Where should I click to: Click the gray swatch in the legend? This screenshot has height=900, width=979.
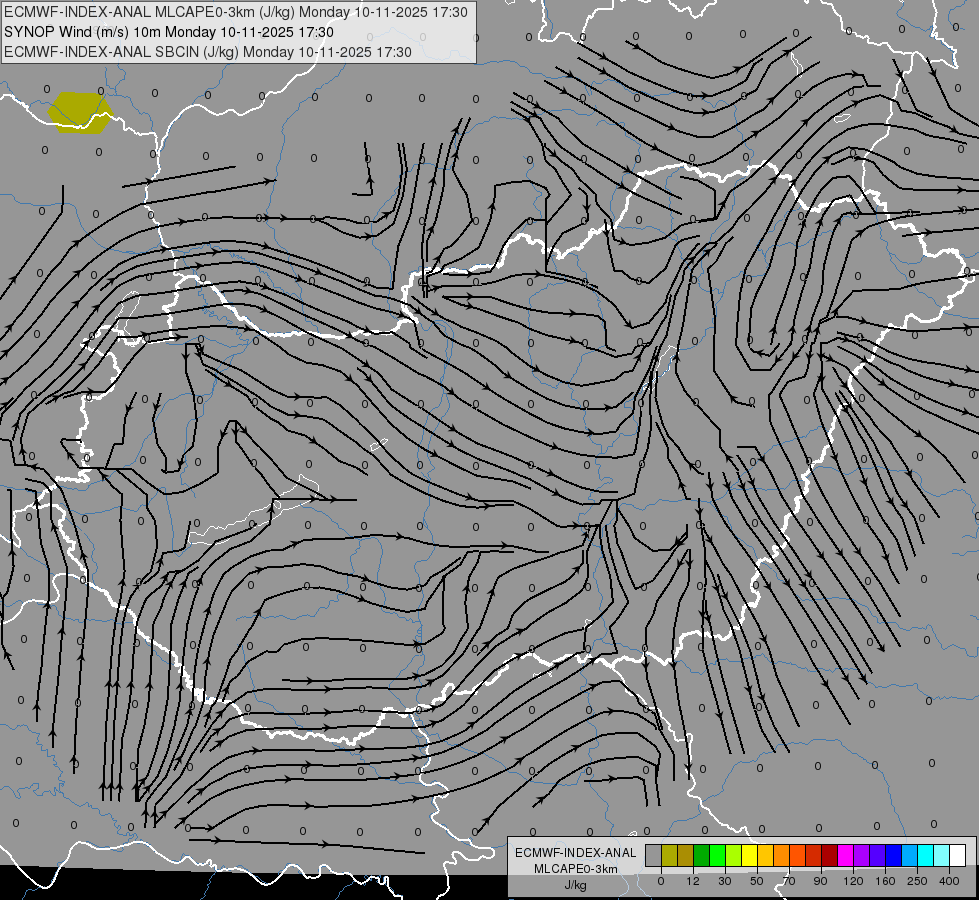[653, 855]
